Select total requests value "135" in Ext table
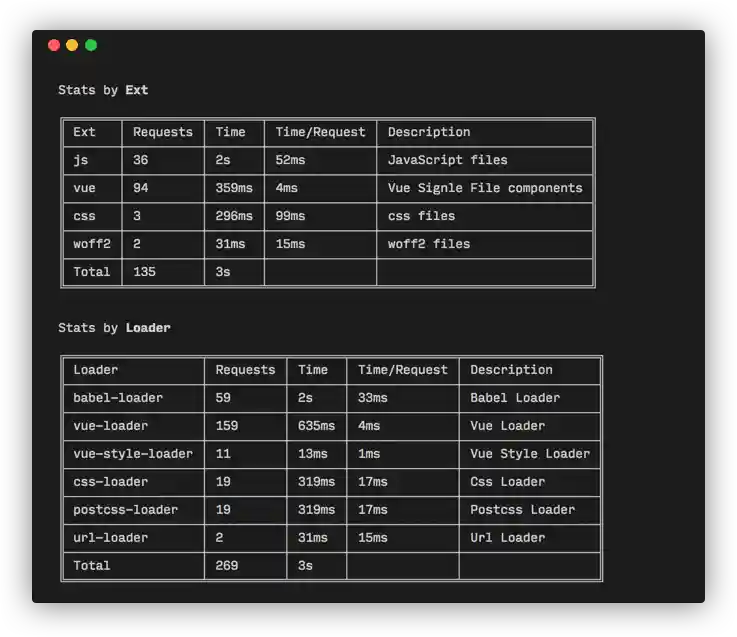This screenshot has height=637, width=737. coord(145,272)
